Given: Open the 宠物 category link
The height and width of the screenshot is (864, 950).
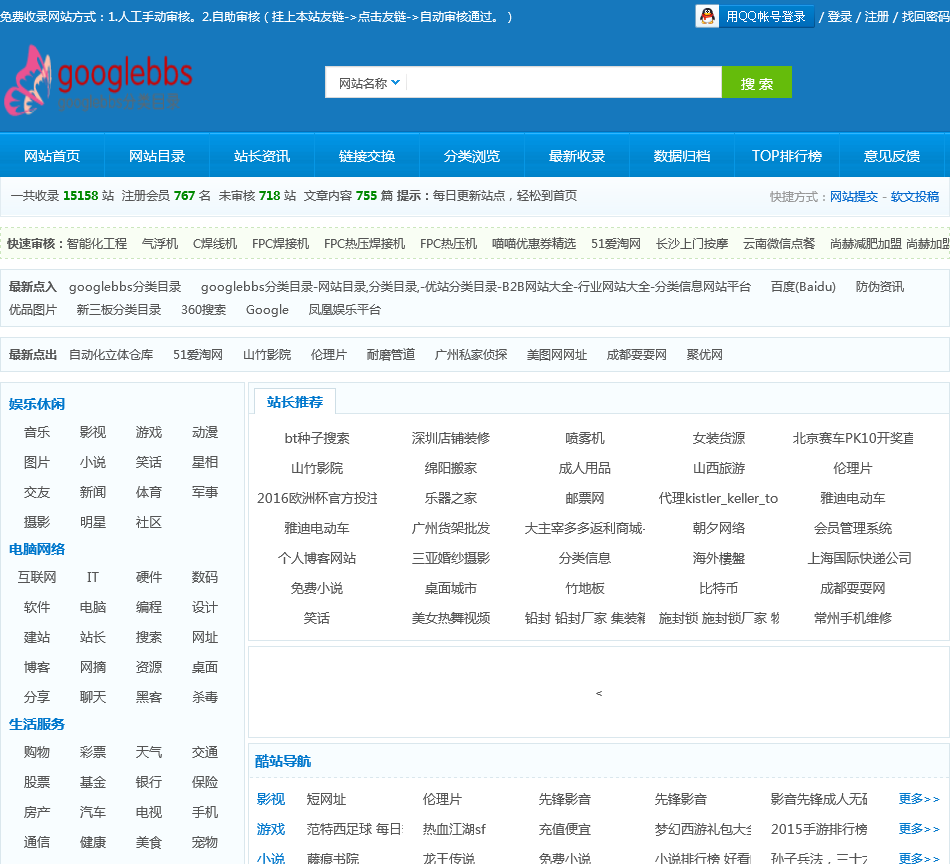Looking at the screenshot, I should point(205,842).
